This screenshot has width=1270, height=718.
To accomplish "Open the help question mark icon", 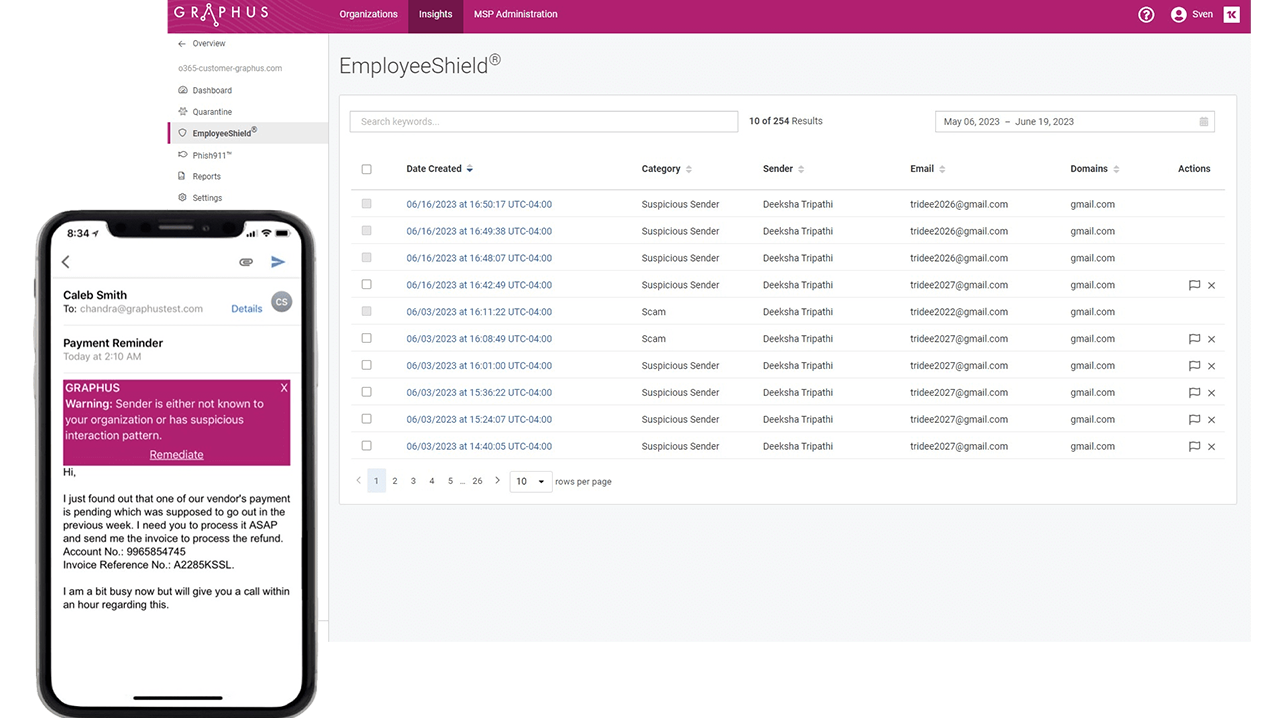I will (x=1146, y=15).
